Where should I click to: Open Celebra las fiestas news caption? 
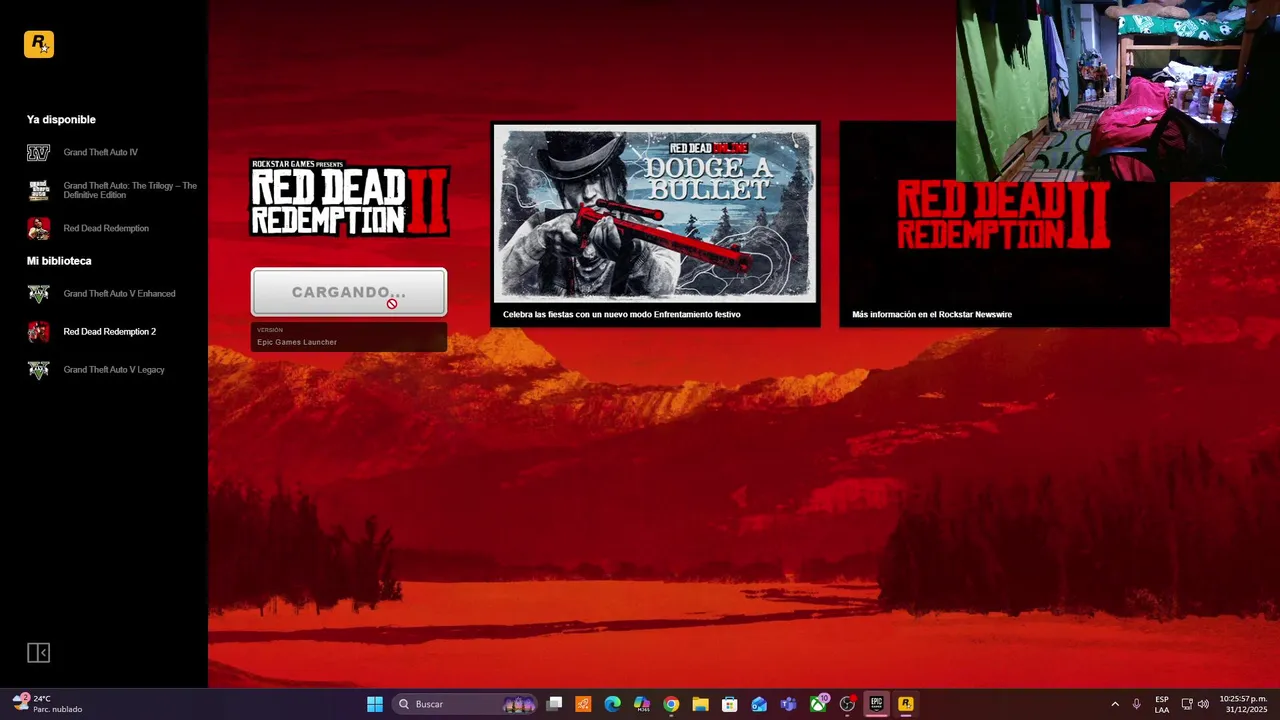621,314
